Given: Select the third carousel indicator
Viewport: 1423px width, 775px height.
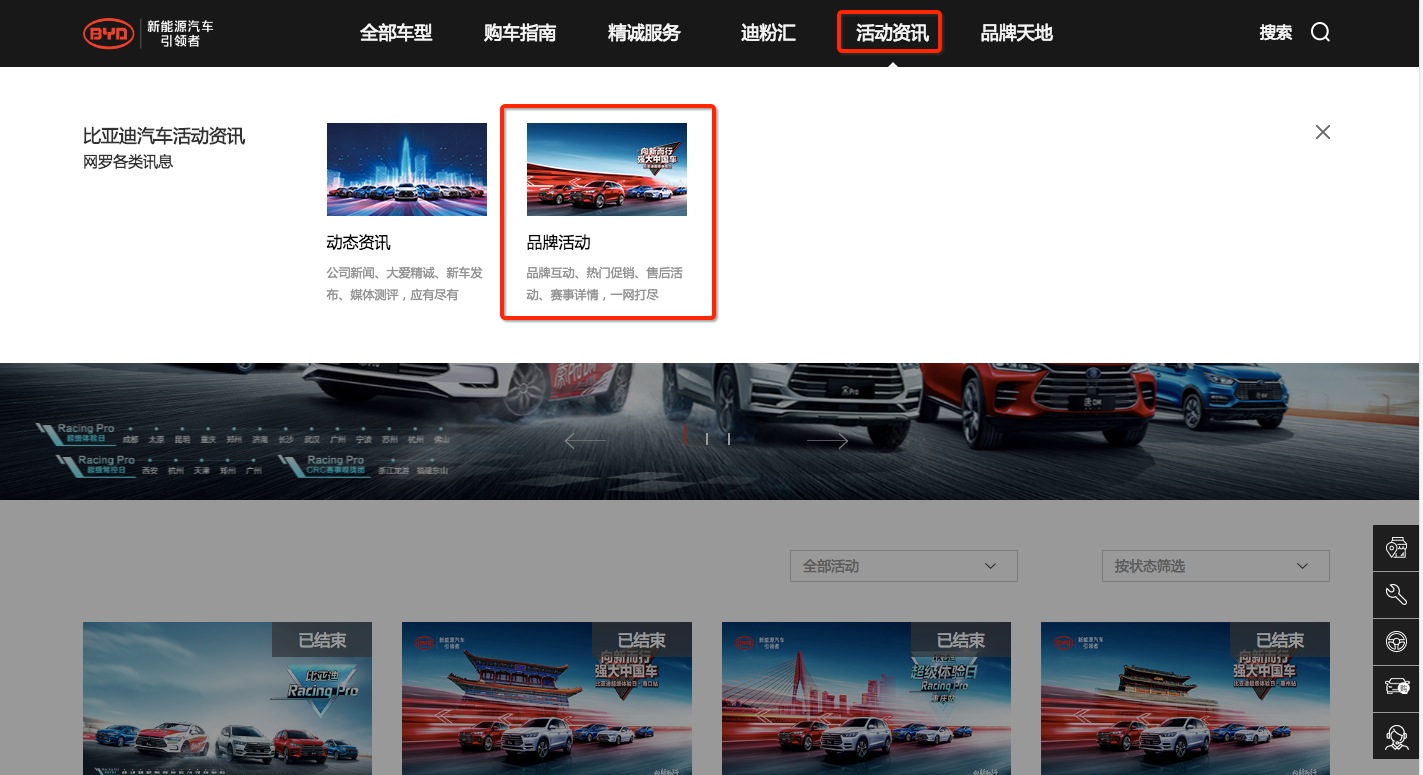Looking at the screenshot, I should click(x=729, y=439).
